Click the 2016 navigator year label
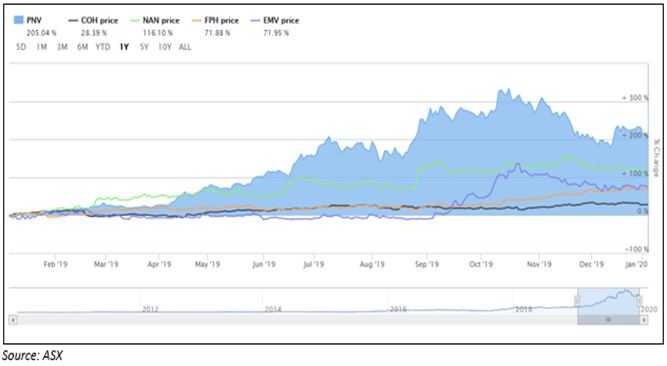 [398, 309]
